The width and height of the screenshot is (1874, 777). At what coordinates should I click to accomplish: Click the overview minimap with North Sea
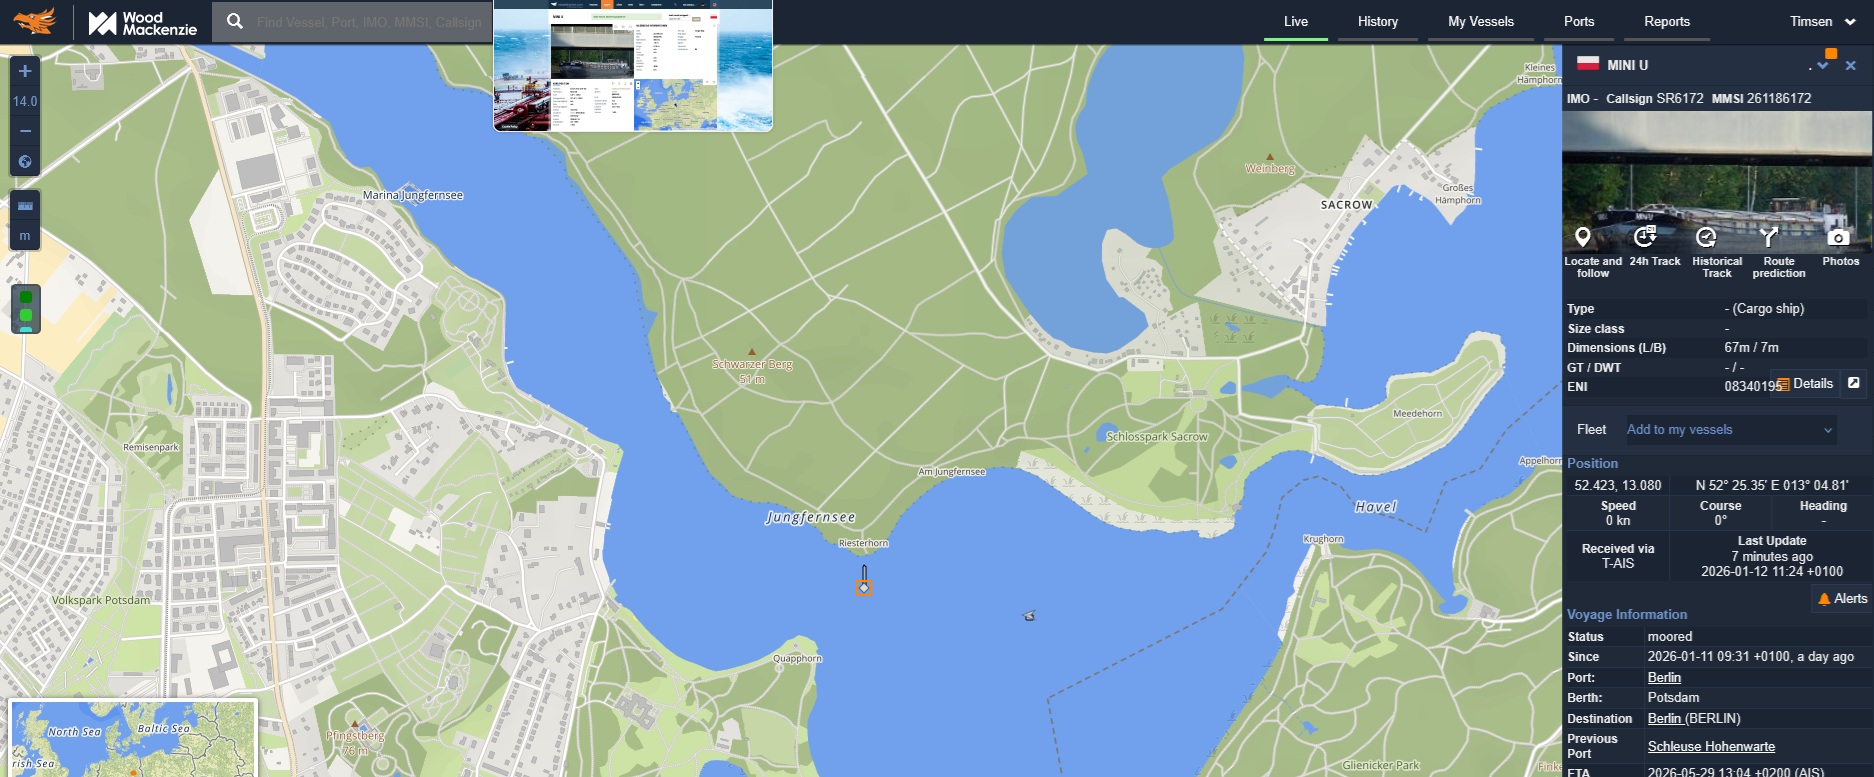pos(133,739)
